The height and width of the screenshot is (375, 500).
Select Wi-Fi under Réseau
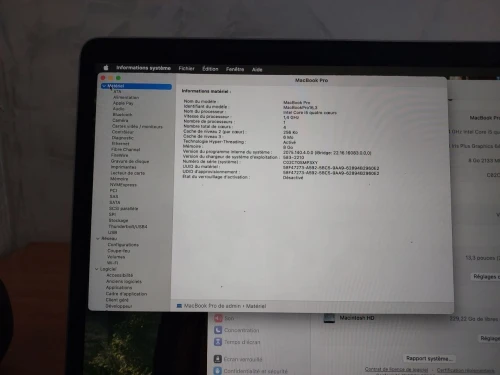click(x=113, y=263)
